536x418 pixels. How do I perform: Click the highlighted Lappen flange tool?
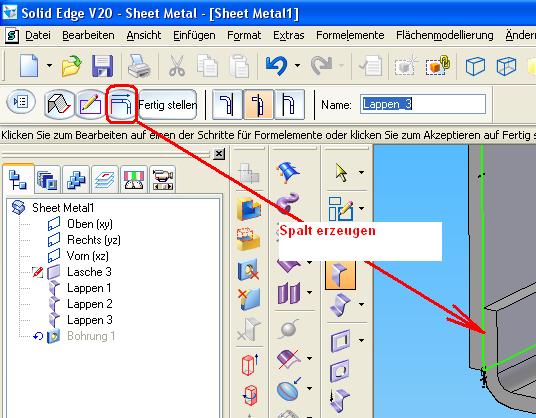pos(340,274)
